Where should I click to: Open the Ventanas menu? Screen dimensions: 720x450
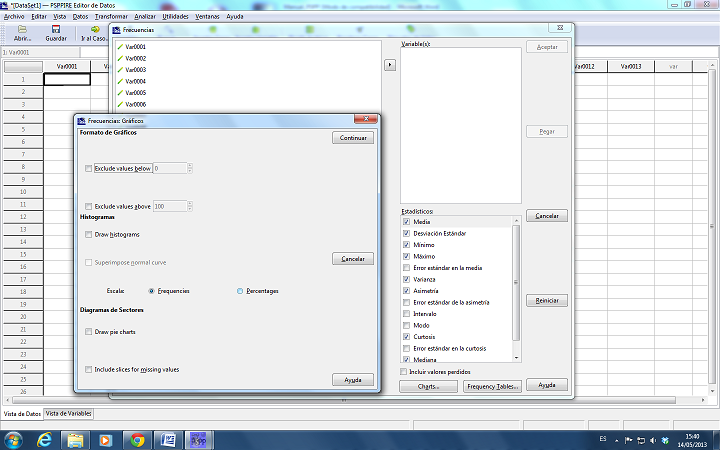pos(208,17)
